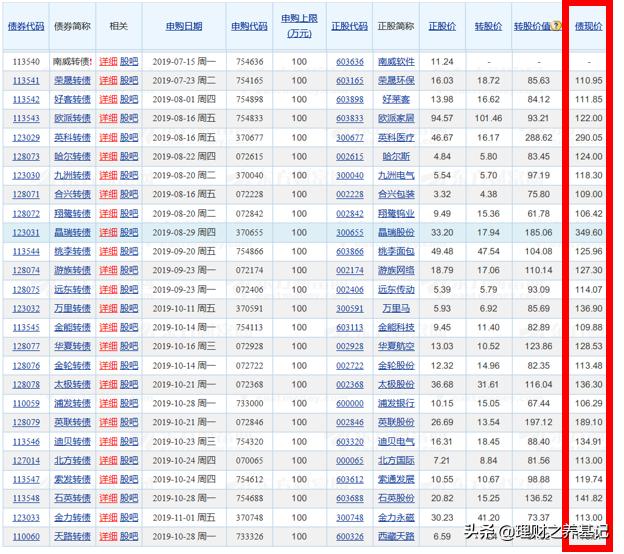The width and height of the screenshot is (624, 554).
Task: Open 股吧 for the 远东转债 row
Action: (x=129, y=289)
